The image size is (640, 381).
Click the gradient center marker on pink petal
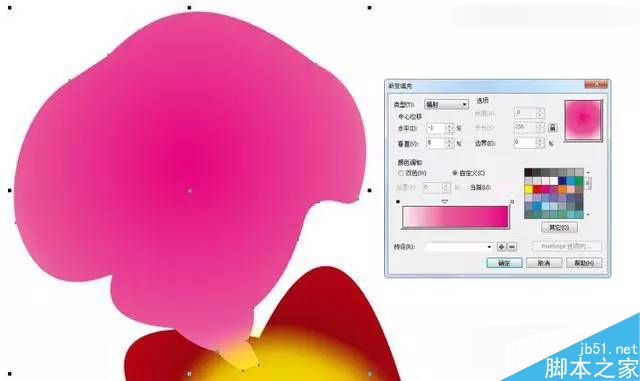[x=189, y=191]
